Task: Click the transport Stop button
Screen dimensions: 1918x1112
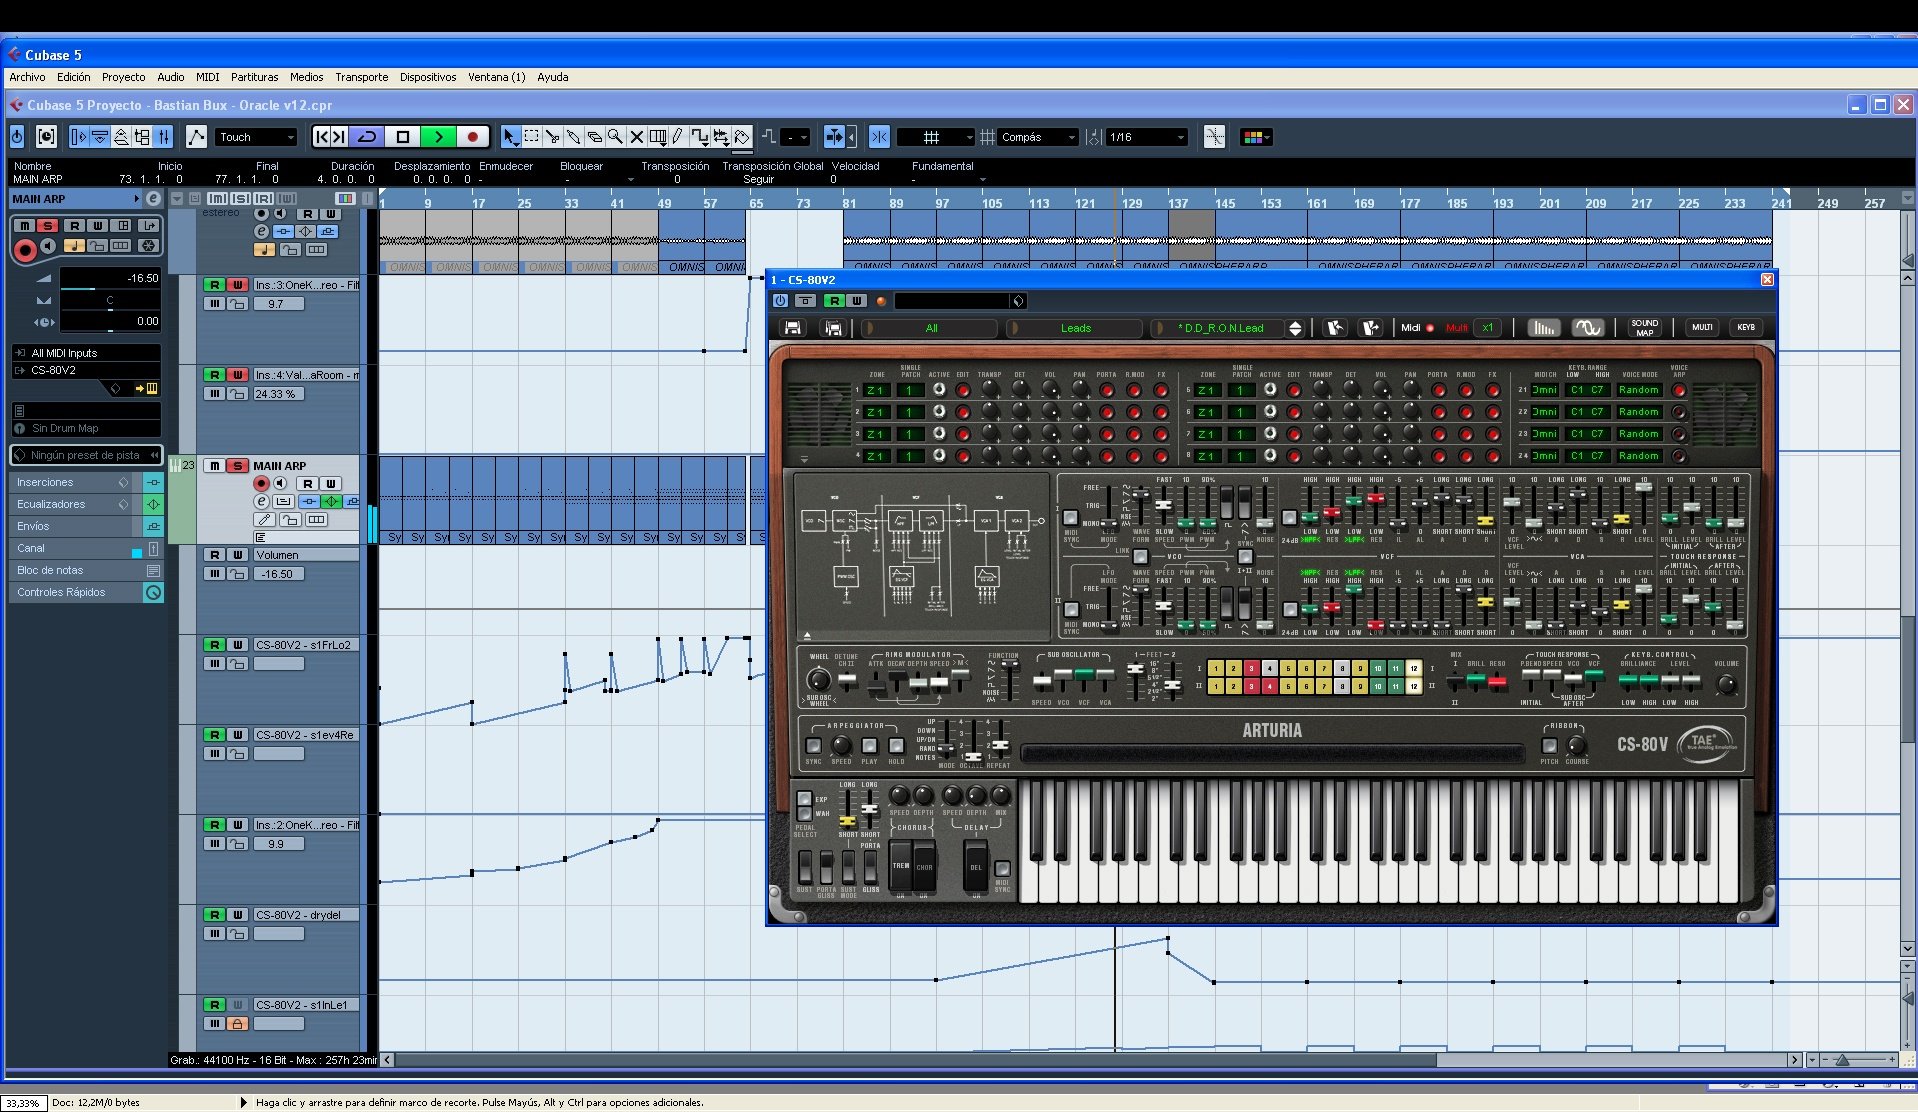Action: (x=403, y=137)
